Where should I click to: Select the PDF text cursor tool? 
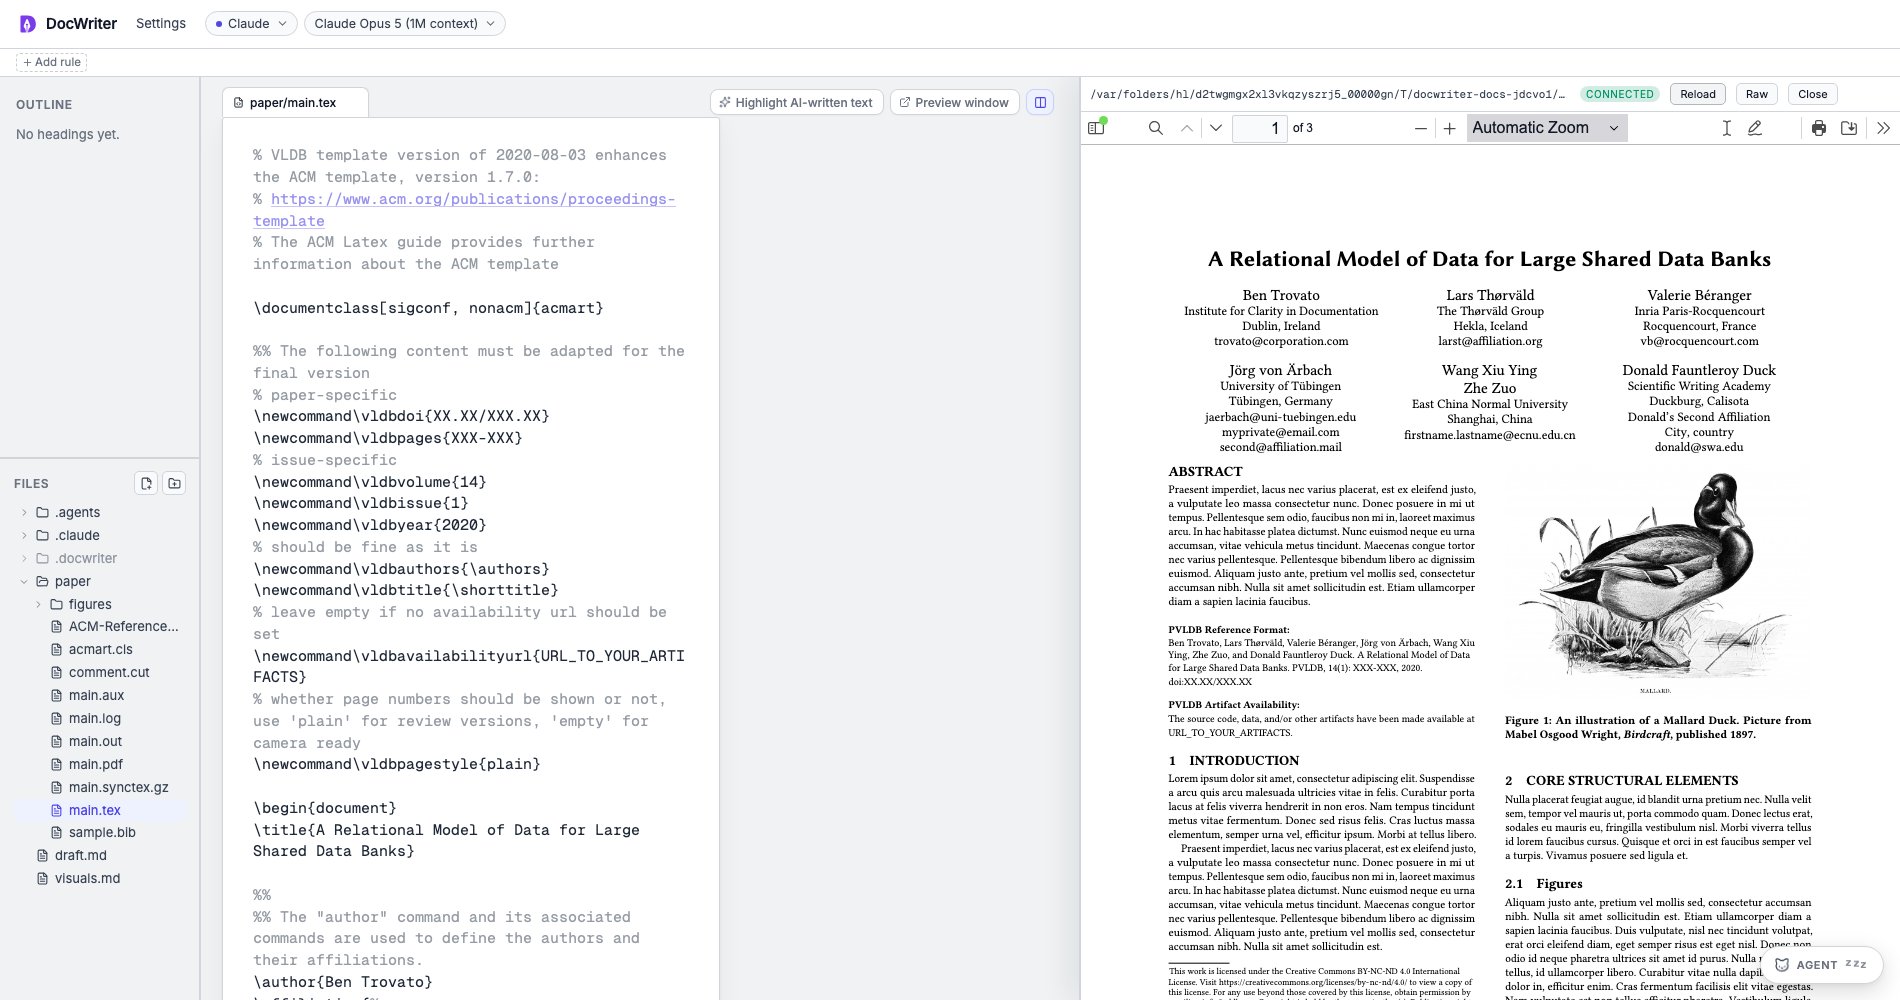coord(1726,128)
